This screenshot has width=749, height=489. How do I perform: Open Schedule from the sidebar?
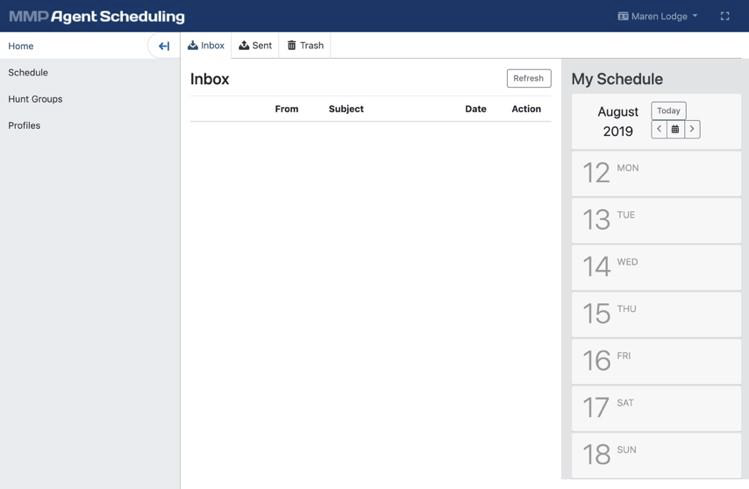click(x=28, y=73)
